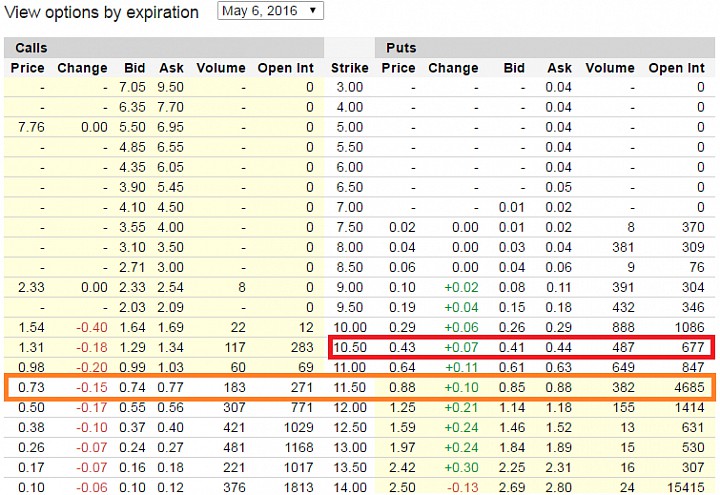Click the puts Change column header
This screenshot has width=720, height=495.
coord(453,68)
